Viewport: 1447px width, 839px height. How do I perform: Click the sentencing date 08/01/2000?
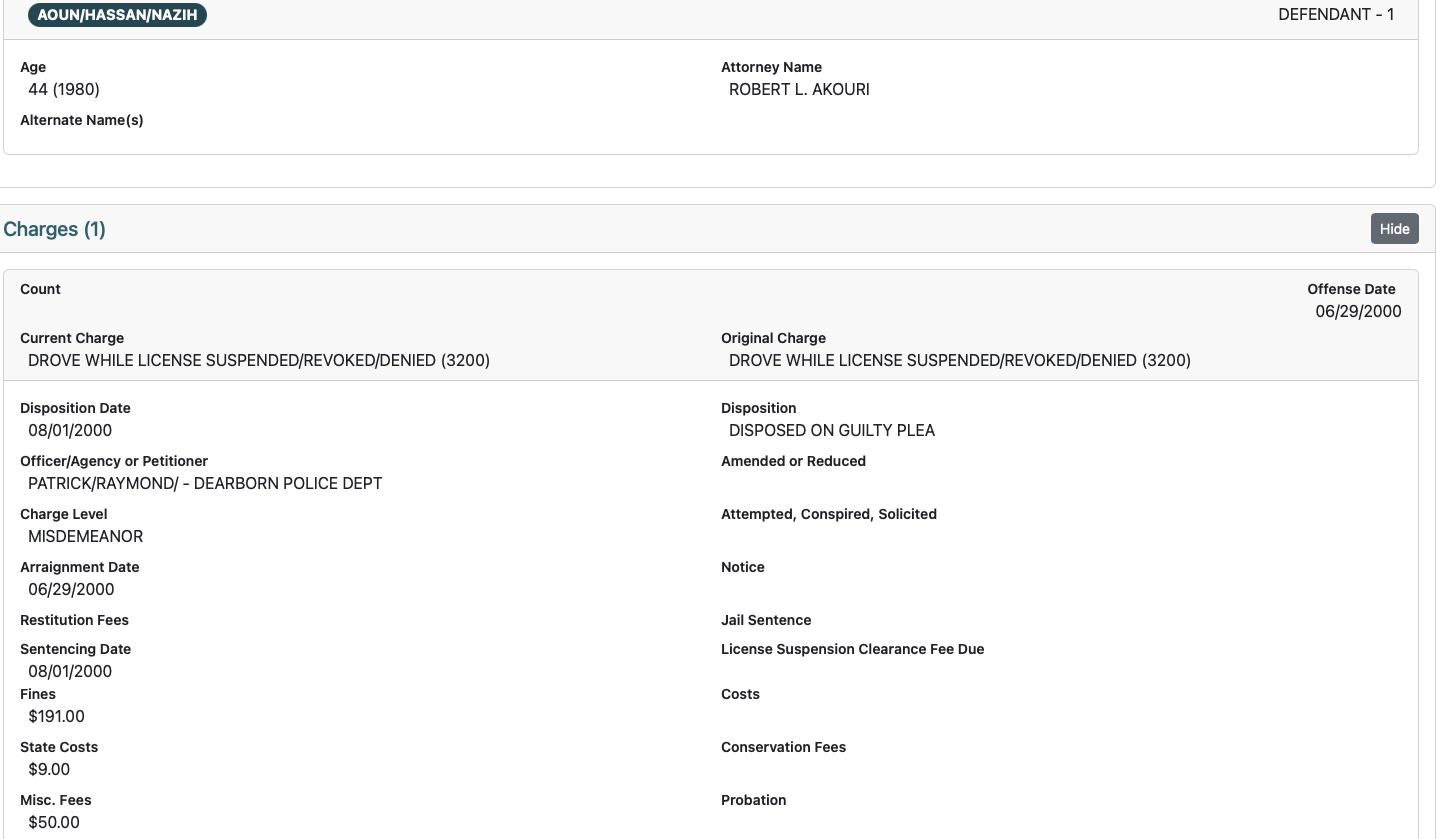(x=70, y=671)
